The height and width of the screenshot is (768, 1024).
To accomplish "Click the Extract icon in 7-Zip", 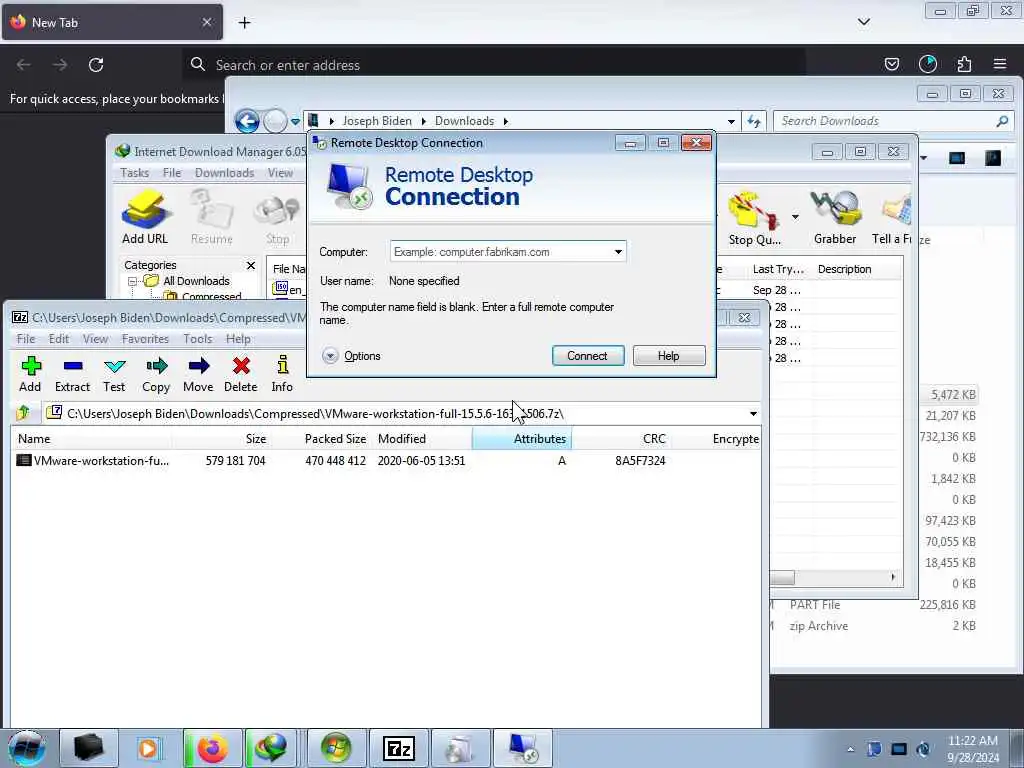I will tap(72, 374).
